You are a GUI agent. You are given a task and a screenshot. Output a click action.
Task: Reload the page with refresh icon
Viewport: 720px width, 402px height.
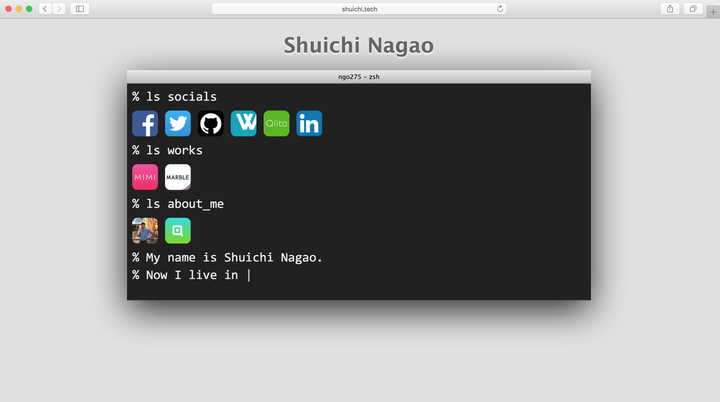pyautogui.click(x=500, y=9)
